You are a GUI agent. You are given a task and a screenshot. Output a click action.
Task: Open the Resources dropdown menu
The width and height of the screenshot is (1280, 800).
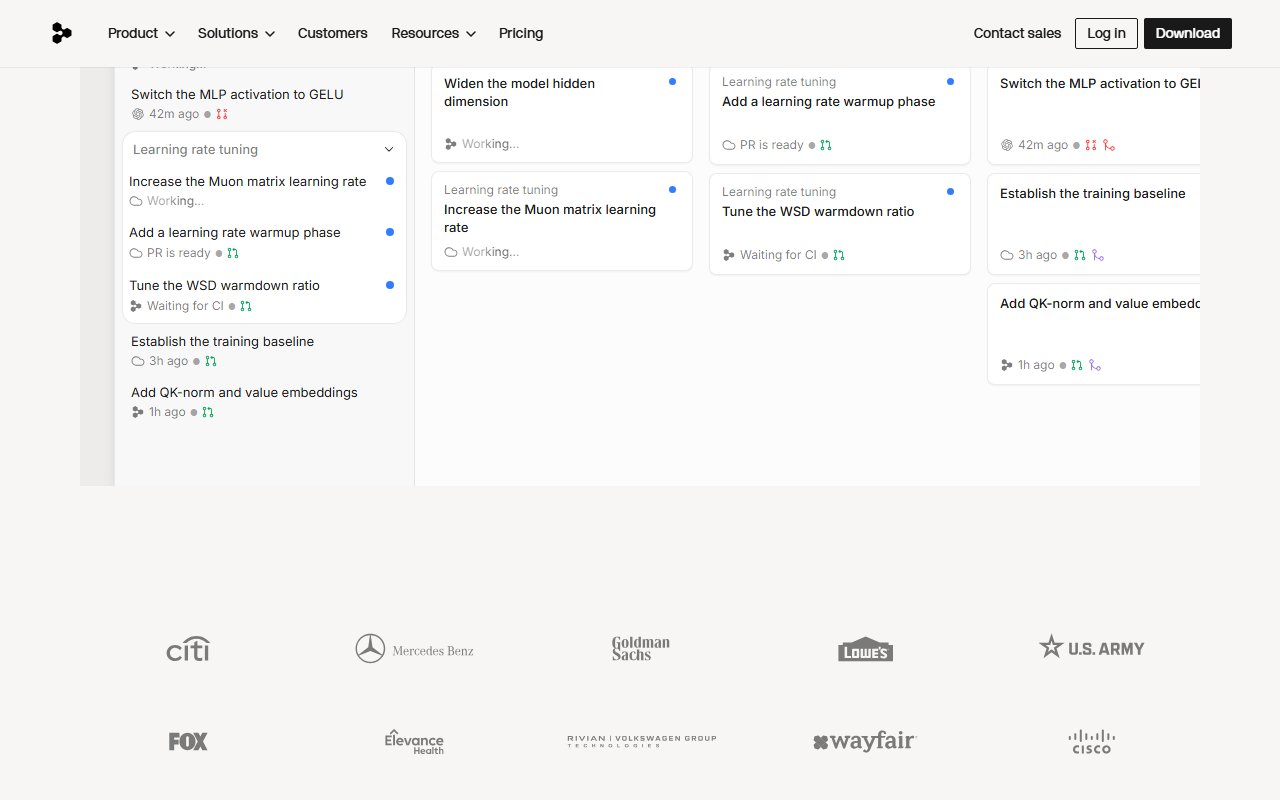tap(433, 33)
